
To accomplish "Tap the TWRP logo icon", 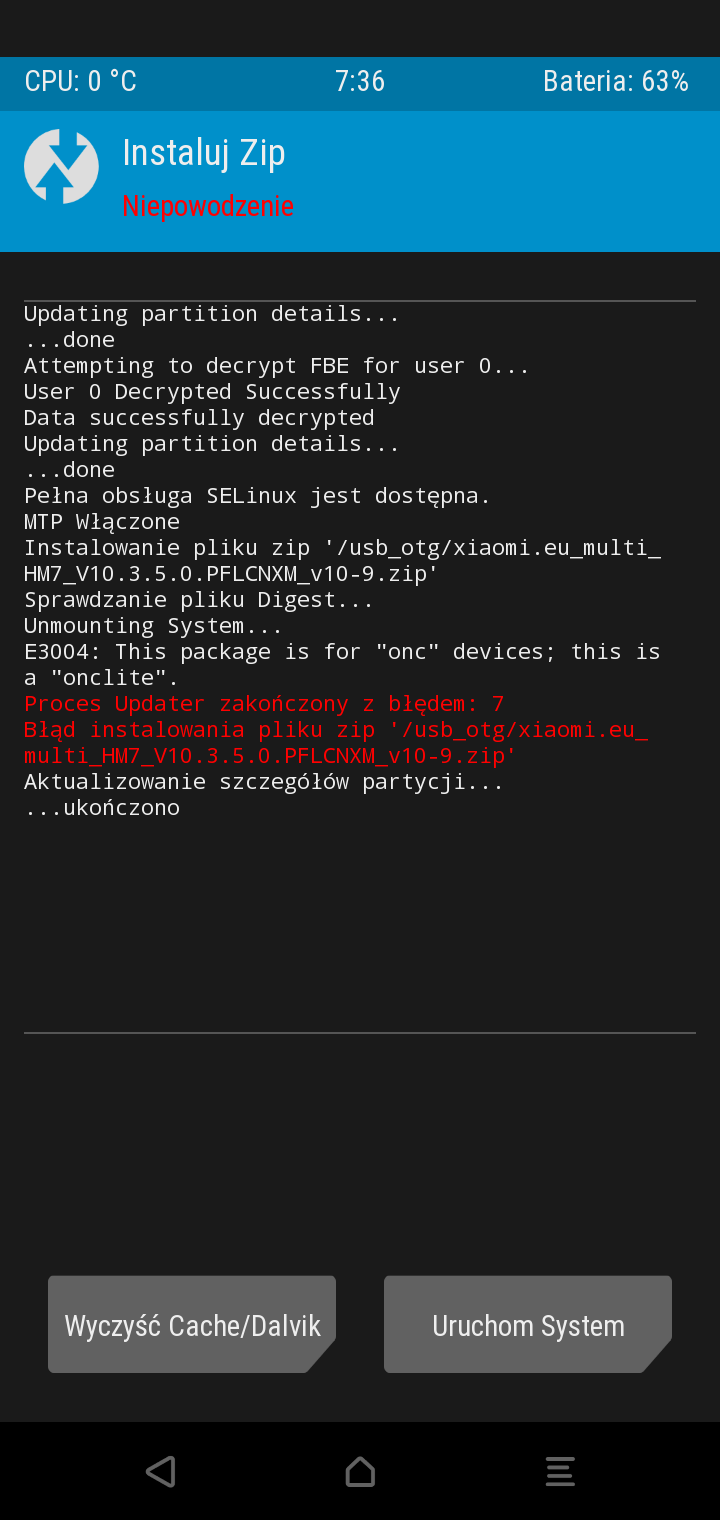I will click(x=61, y=167).
